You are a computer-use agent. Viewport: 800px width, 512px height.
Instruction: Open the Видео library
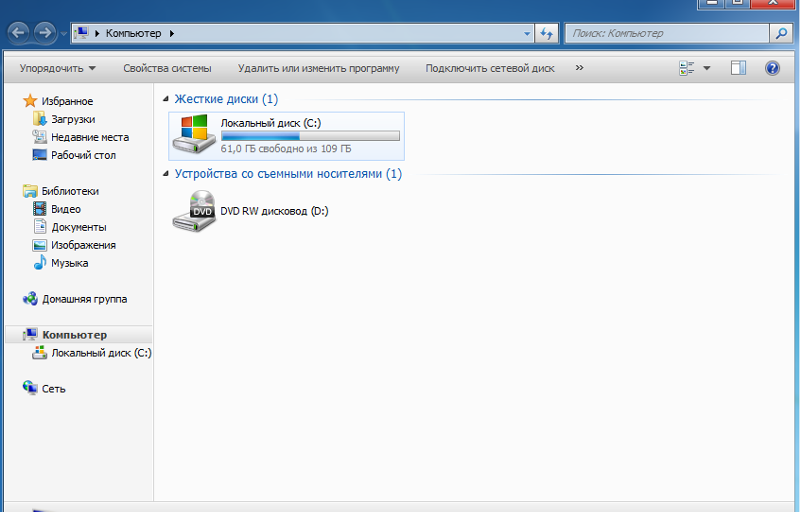[66, 209]
